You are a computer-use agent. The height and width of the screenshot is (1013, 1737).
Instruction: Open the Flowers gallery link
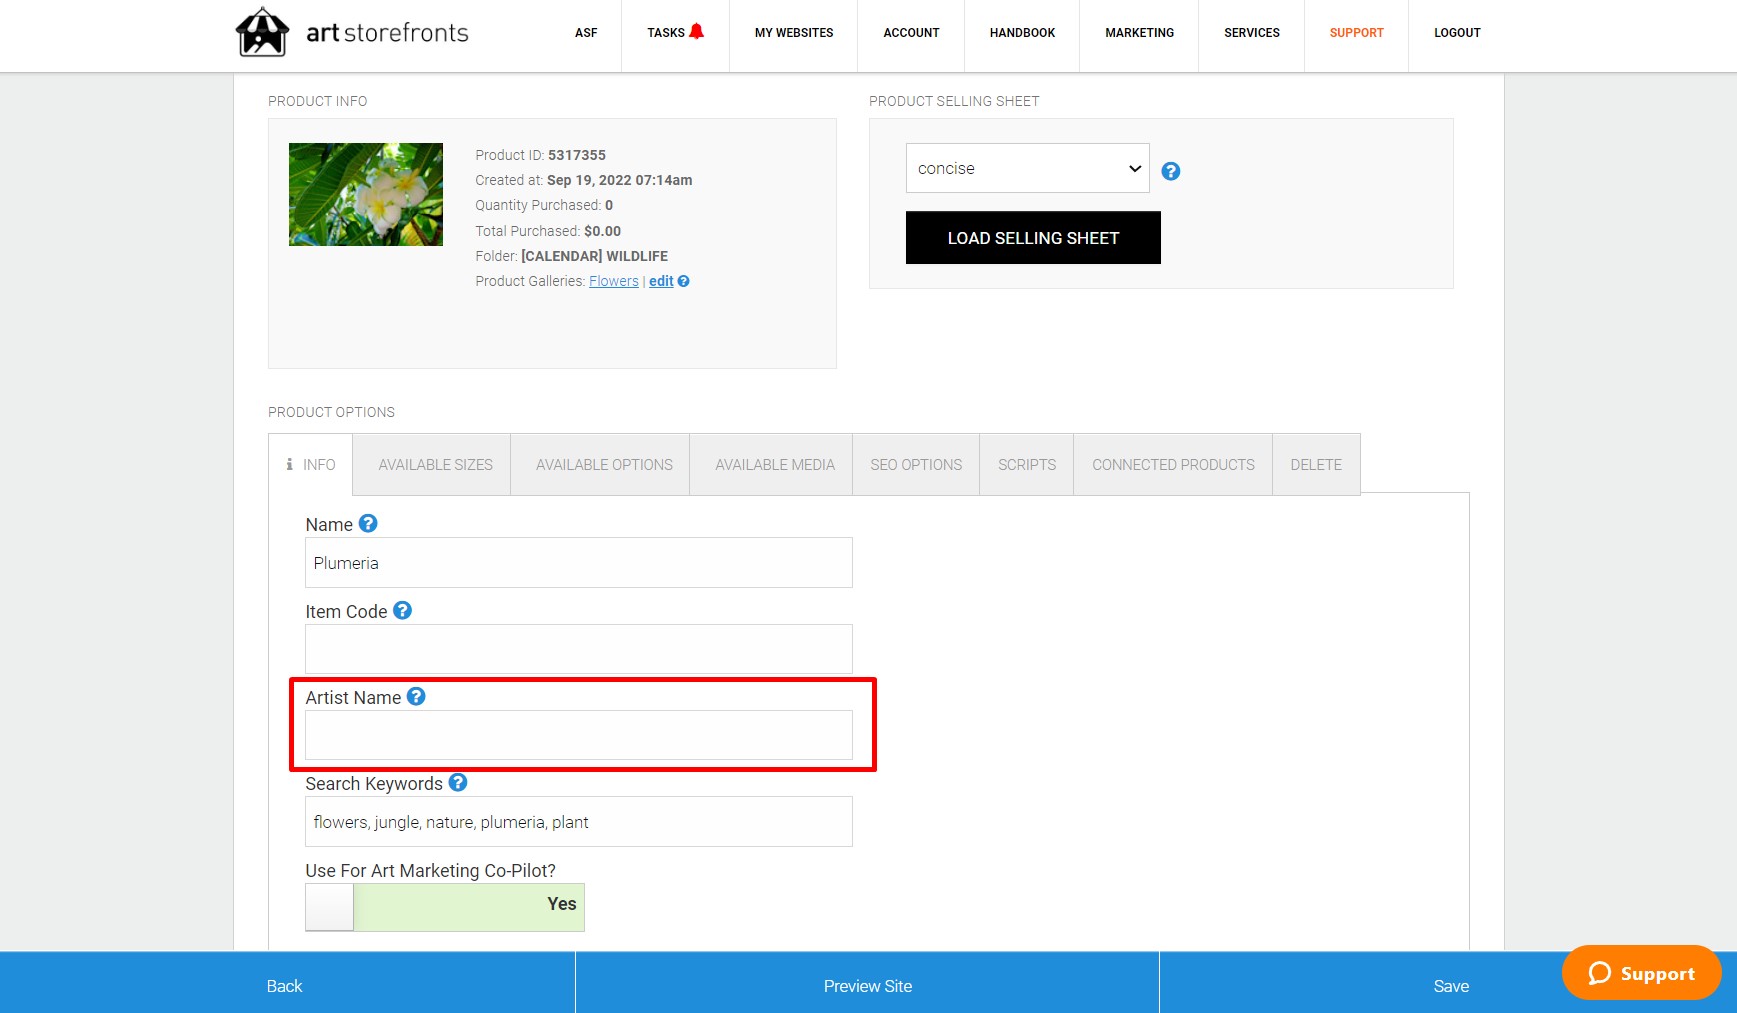point(613,281)
